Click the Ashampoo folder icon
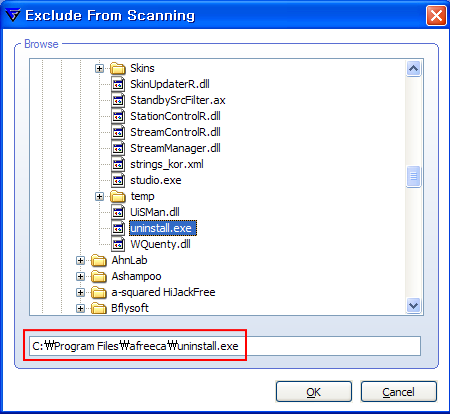 point(99,276)
